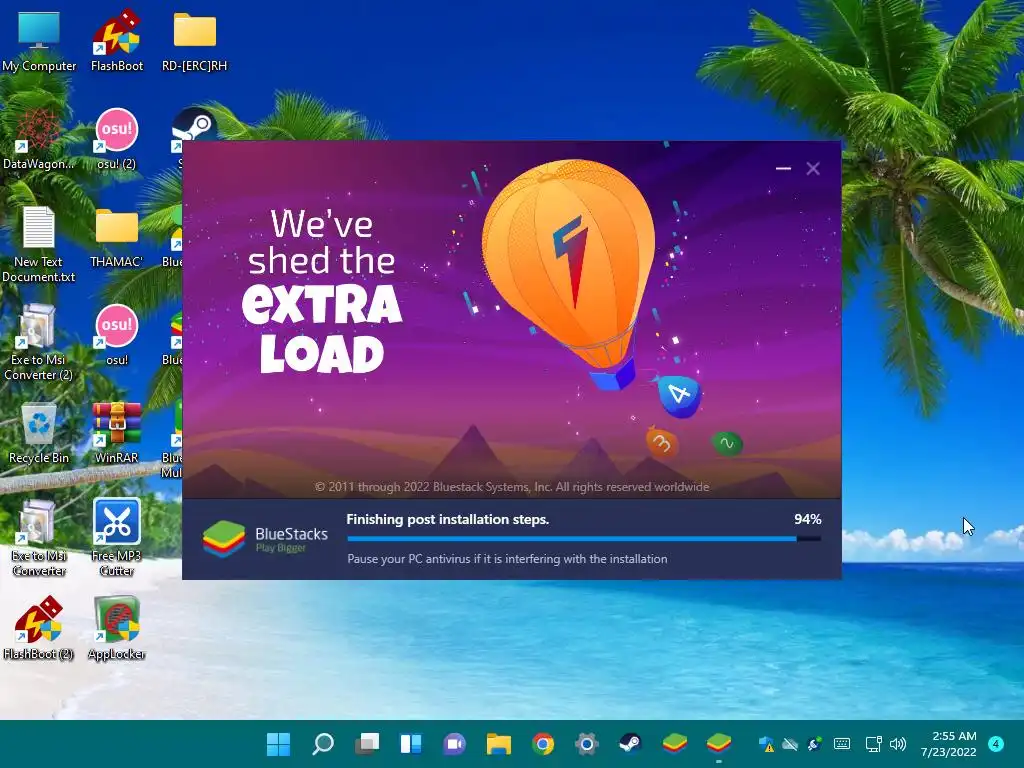Open Steam from the taskbar
The height and width of the screenshot is (768, 1024).
pyautogui.click(x=630, y=744)
